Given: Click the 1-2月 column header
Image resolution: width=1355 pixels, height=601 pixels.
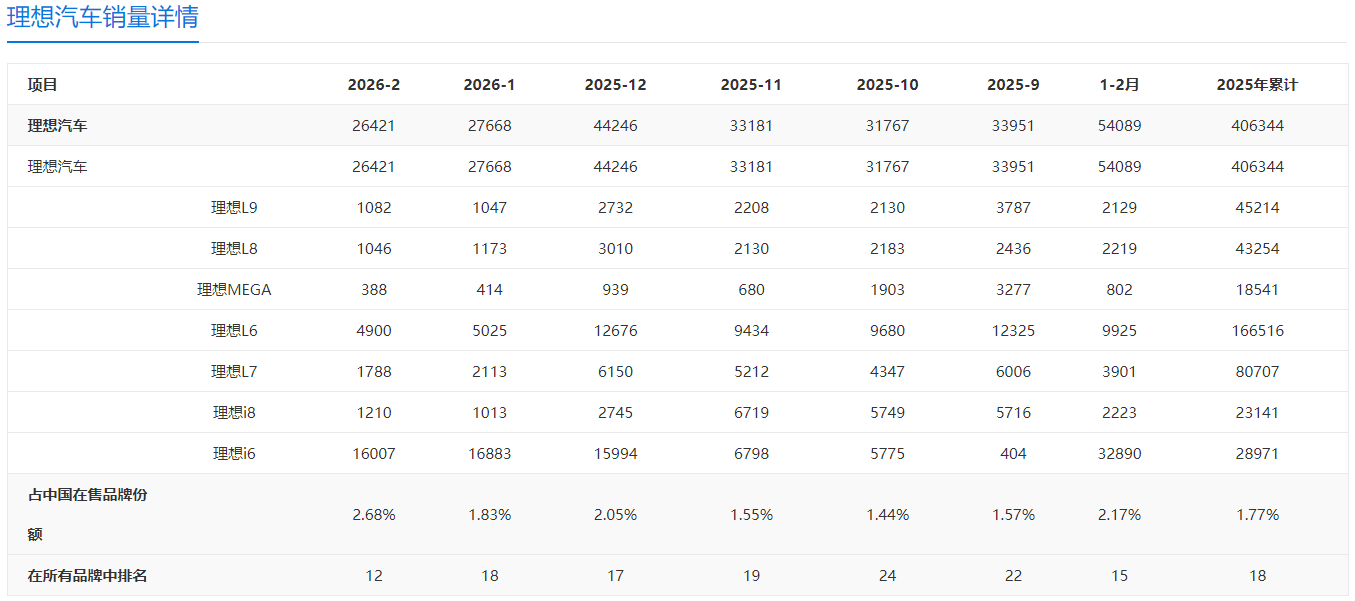Looking at the screenshot, I should 1119,85.
